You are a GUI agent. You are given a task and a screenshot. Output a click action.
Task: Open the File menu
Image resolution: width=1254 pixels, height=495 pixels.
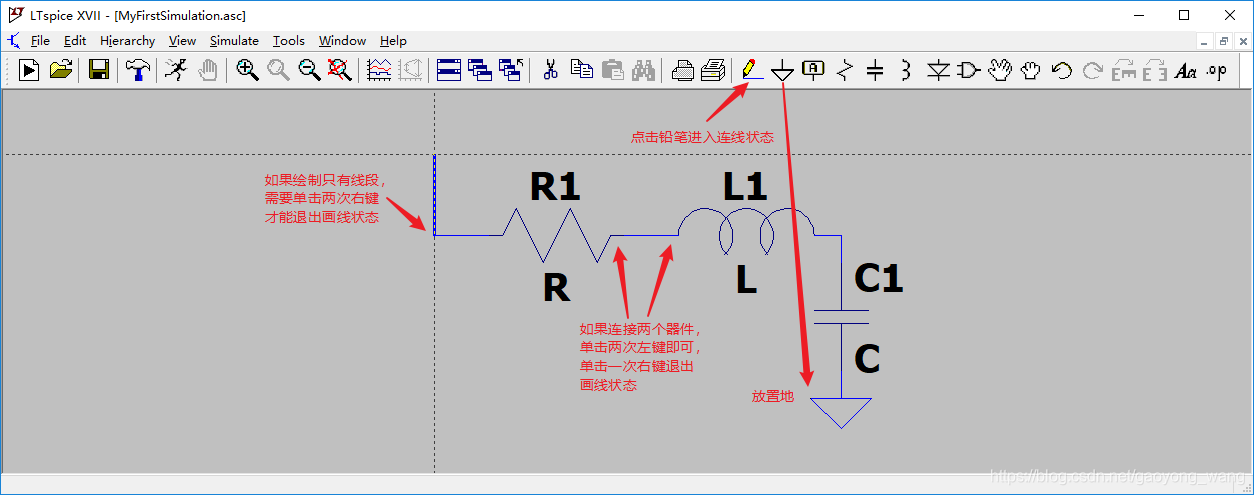point(40,41)
